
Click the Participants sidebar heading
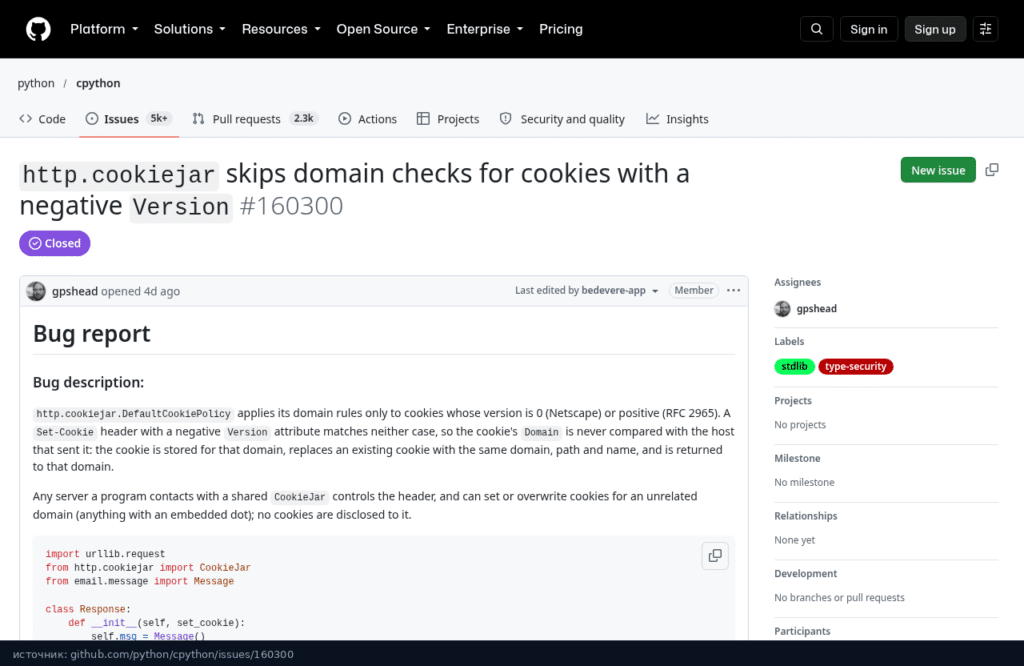point(802,631)
